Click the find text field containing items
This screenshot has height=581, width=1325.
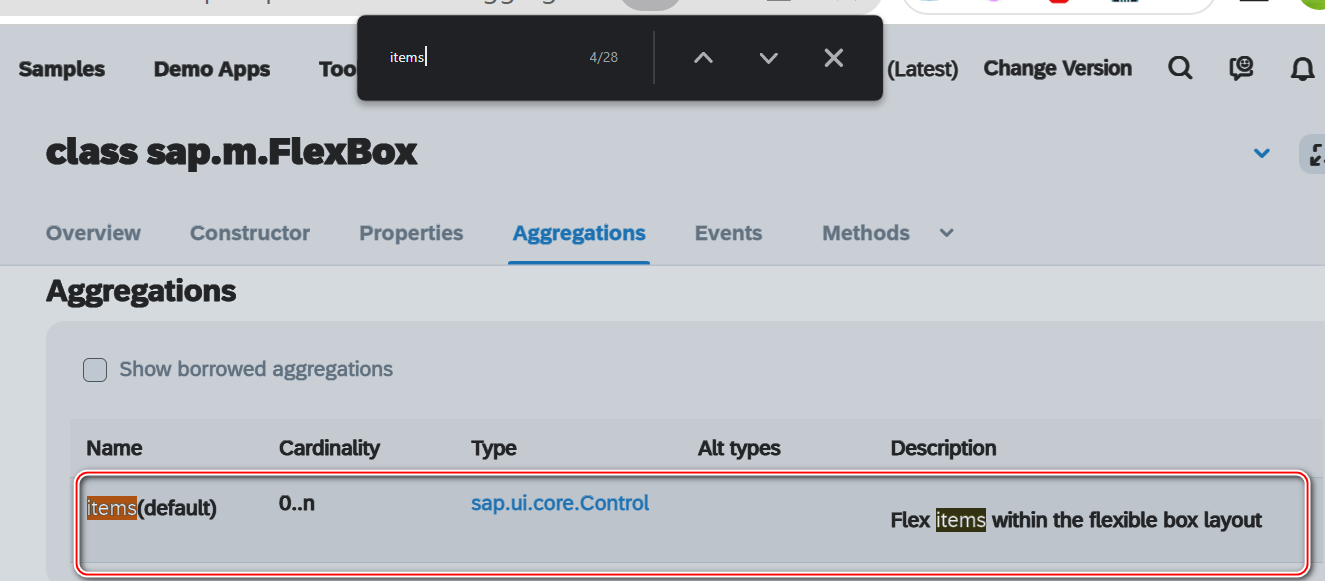pos(480,57)
